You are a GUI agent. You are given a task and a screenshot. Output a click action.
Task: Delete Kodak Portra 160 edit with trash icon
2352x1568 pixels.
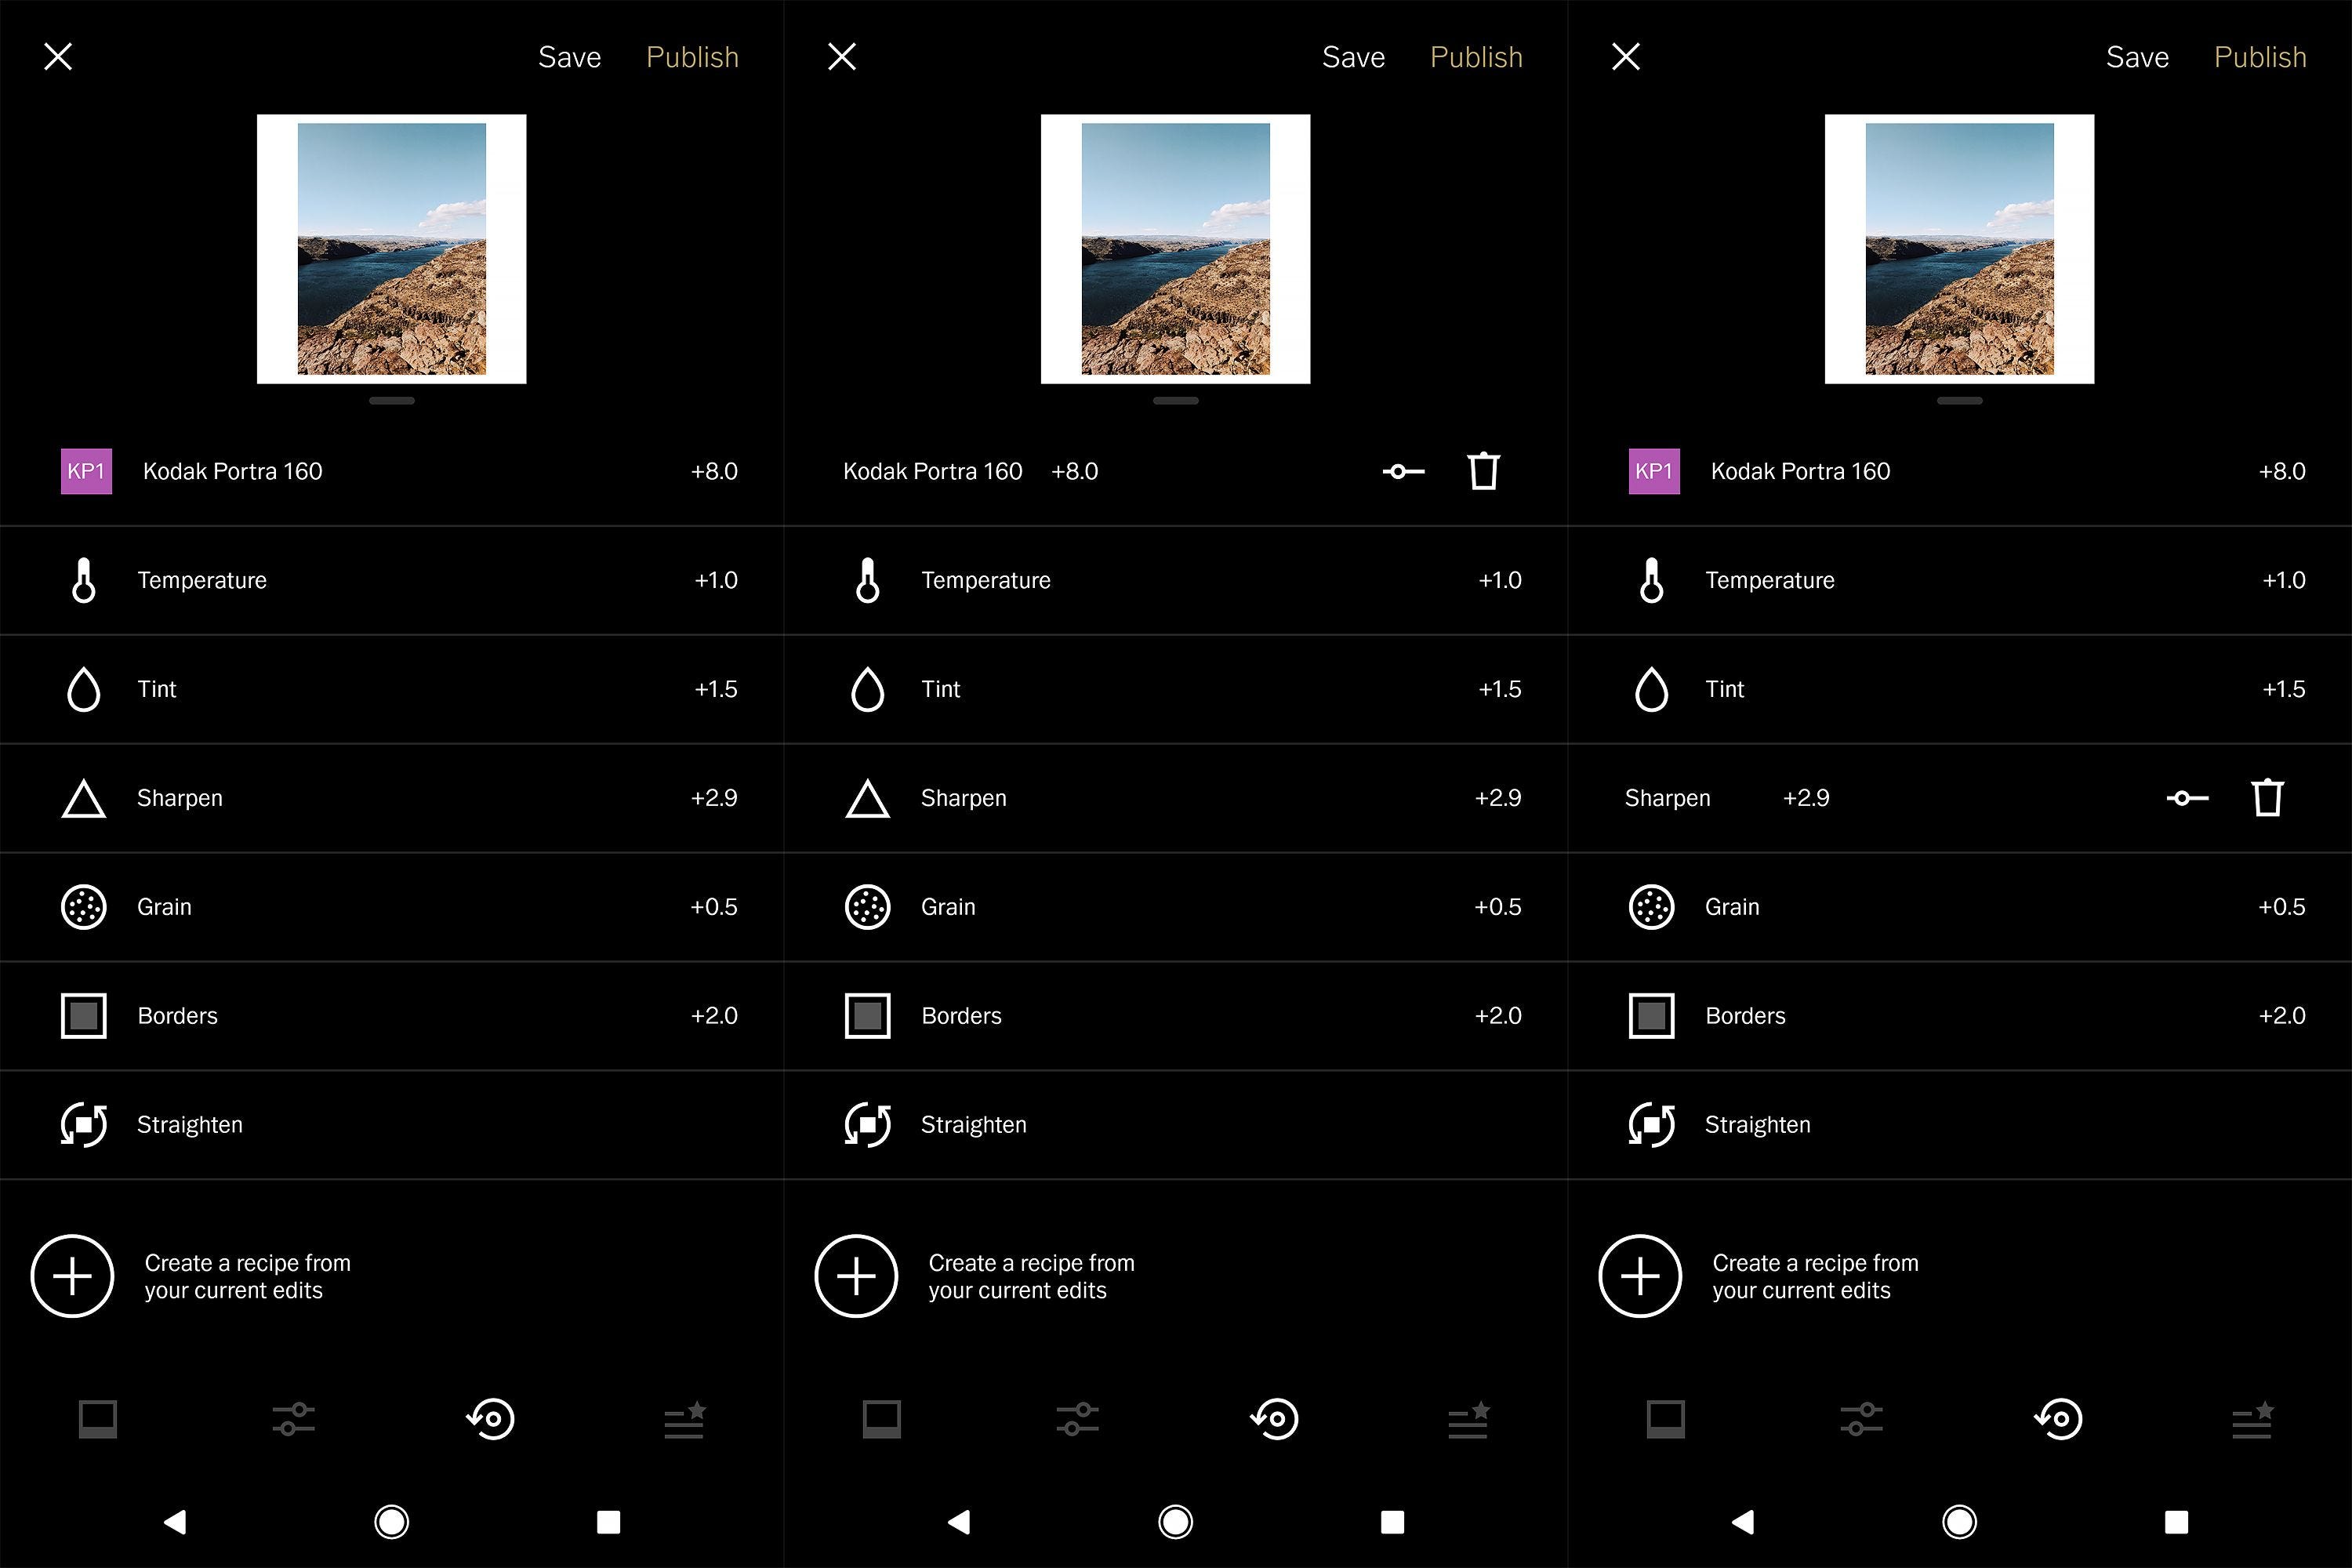(x=1483, y=471)
